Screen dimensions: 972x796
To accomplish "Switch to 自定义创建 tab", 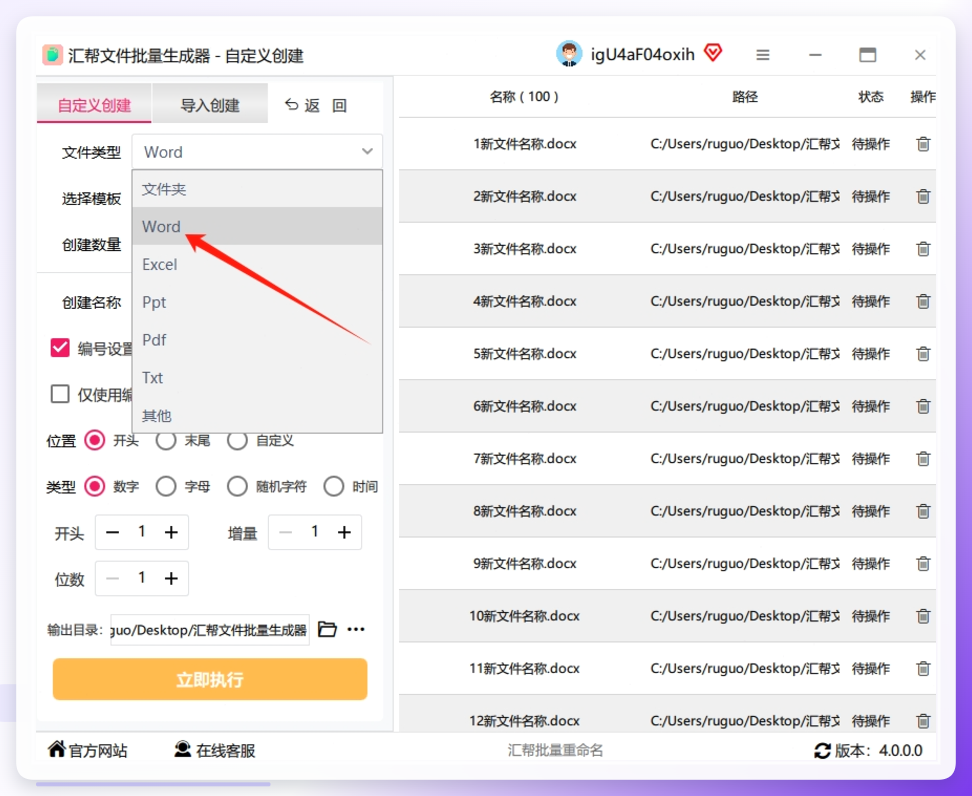I will pos(94,105).
